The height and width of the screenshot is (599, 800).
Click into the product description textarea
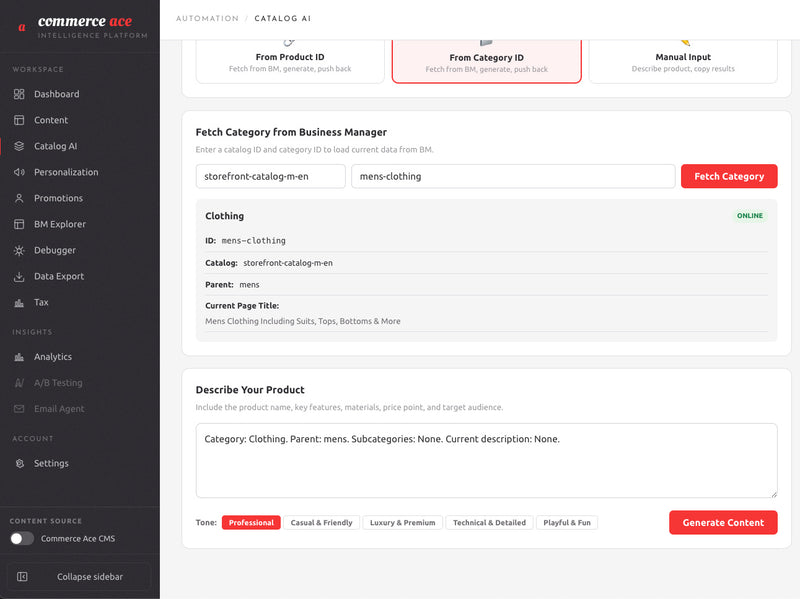click(486, 460)
